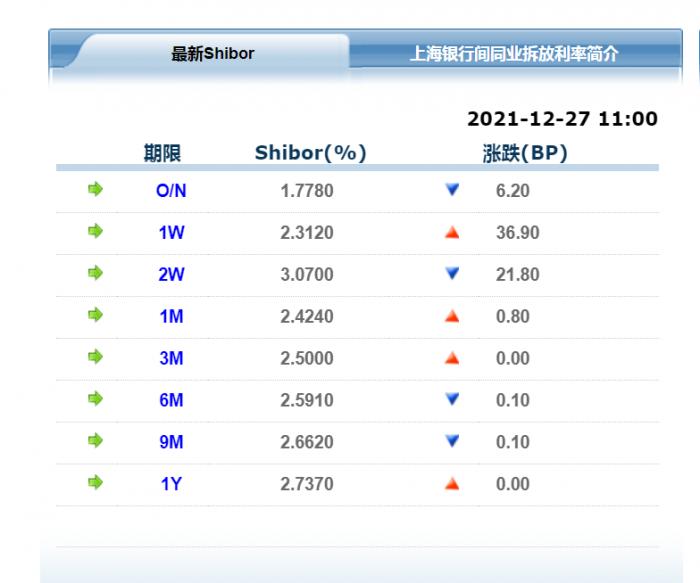Click the 2W change value 21.80
The width and height of the screenshot is (700, 583).
(x=517, y=275)
